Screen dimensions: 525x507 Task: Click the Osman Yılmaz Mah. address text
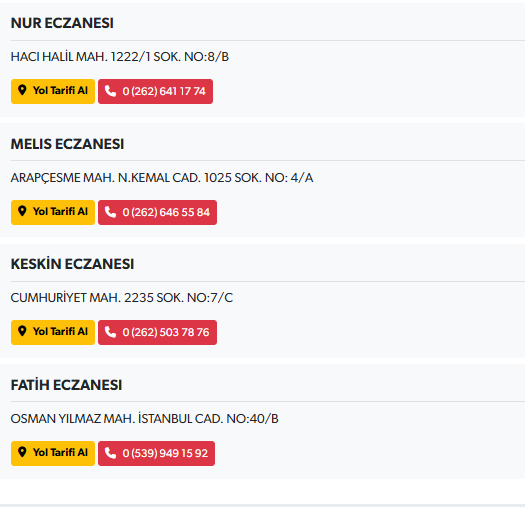pyautogui.click(x=144, y=419)
